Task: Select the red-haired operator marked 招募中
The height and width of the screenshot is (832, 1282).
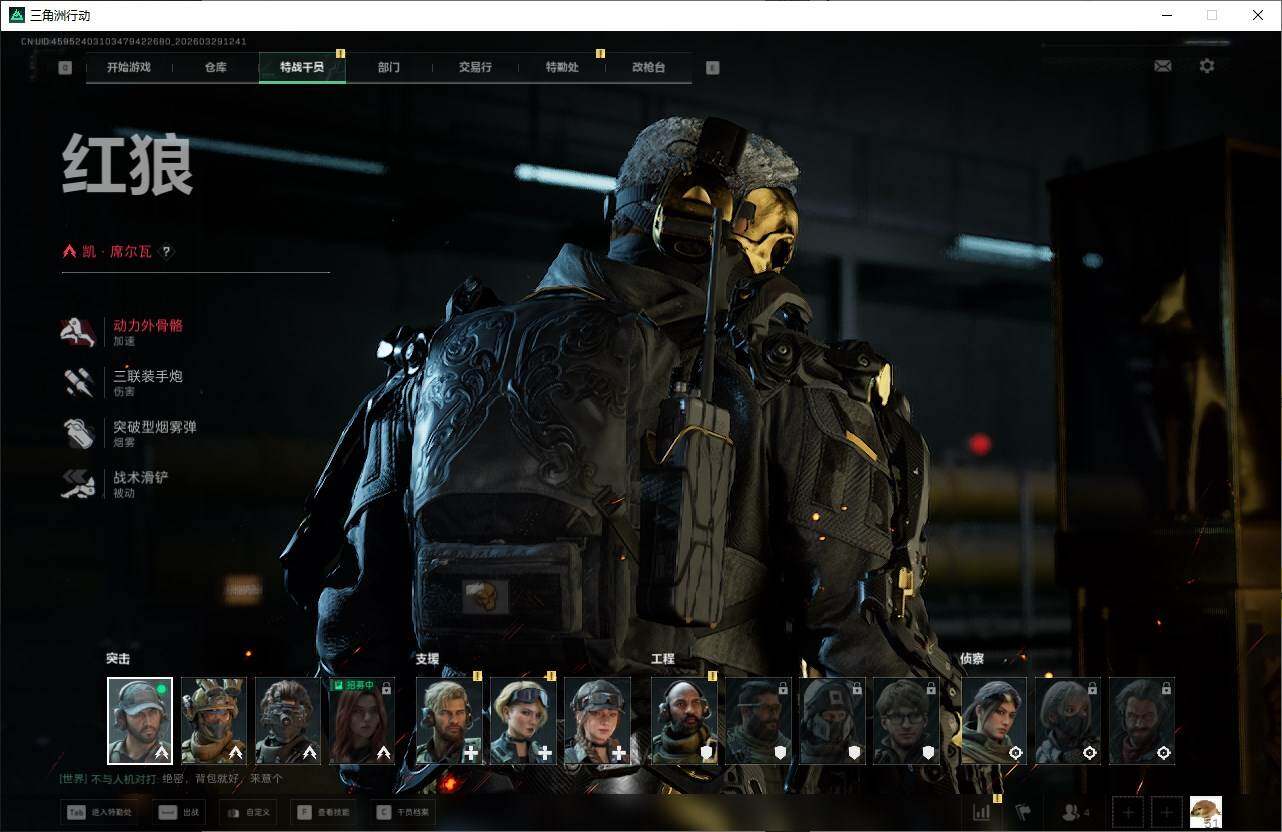Action: click(362, 721)
